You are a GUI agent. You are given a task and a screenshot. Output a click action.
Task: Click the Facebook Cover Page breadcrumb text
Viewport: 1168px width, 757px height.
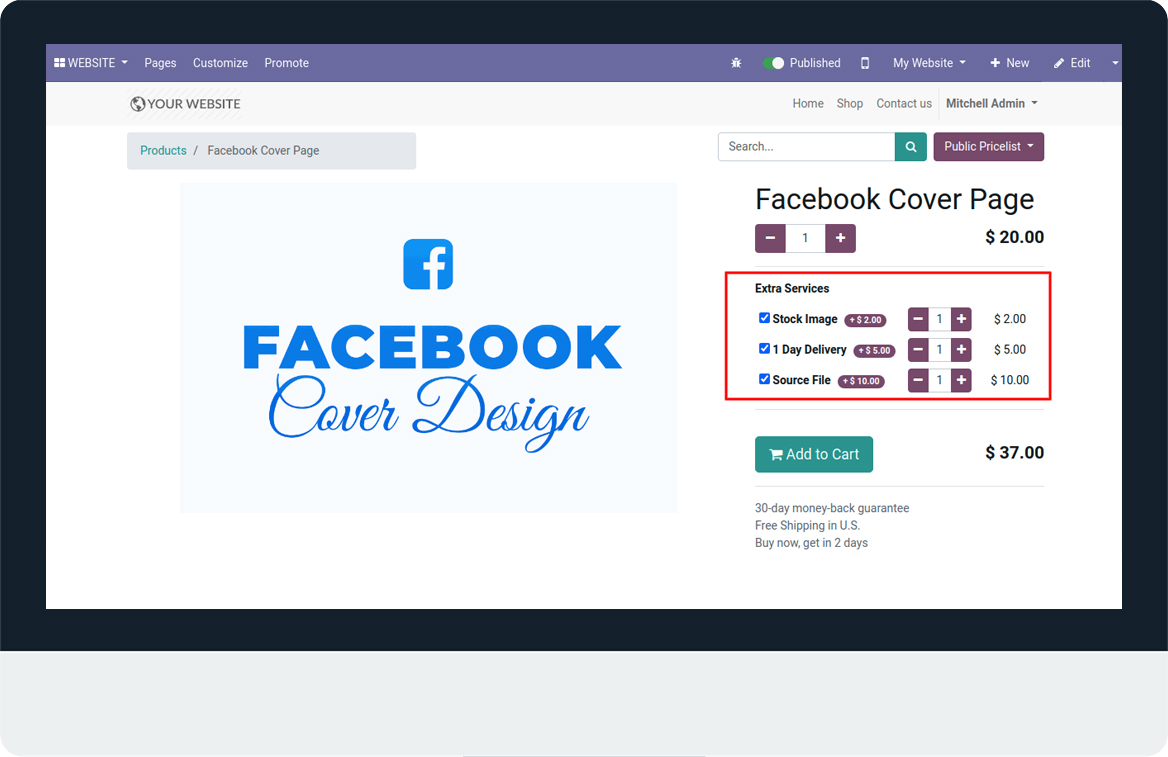pos(263,151)
